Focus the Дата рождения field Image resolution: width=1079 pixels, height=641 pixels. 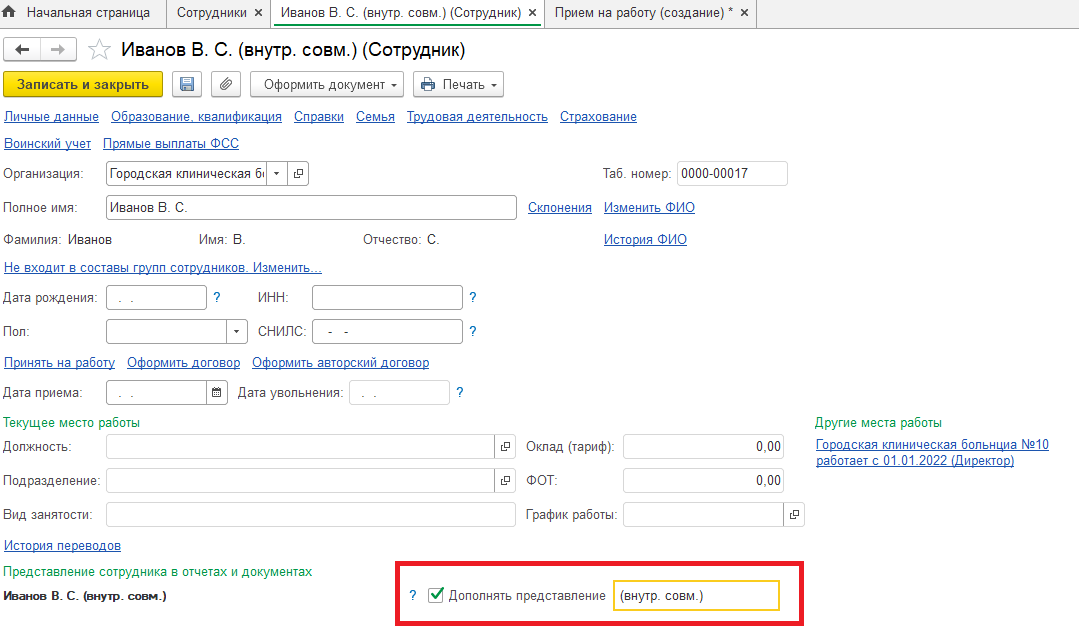click(x=156, y=297)
